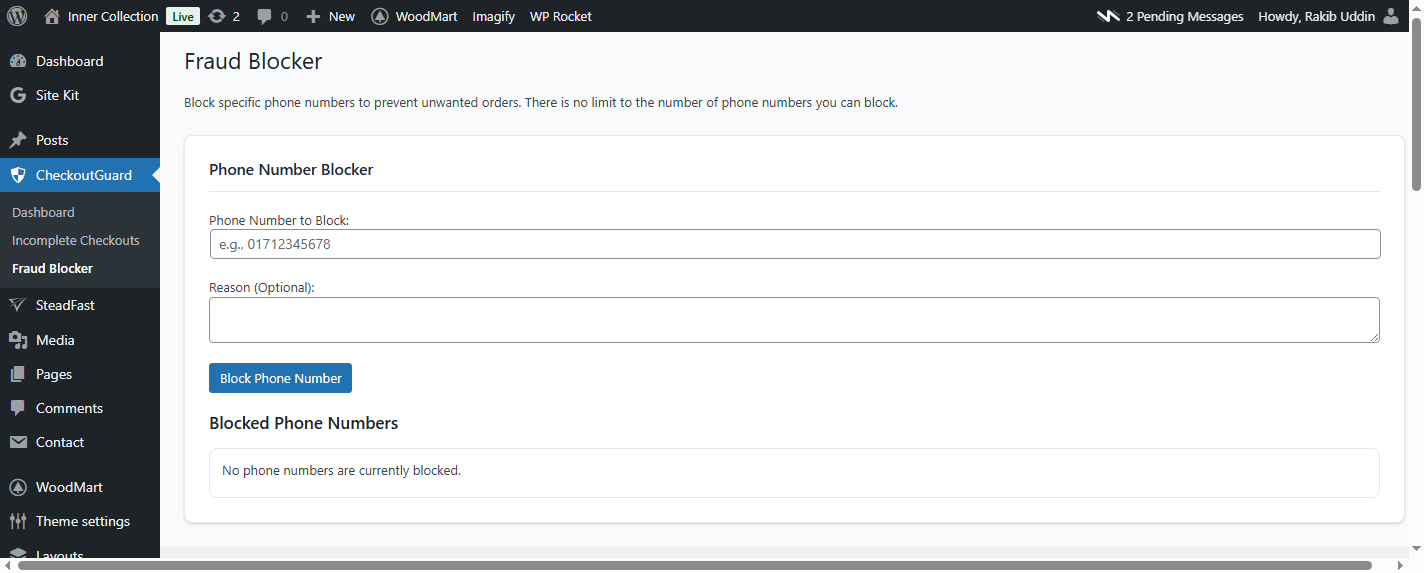Open Howdy, Rakib Uddin account menu
Viewport: 1424px width, 573px height.
coord(1316,16)
